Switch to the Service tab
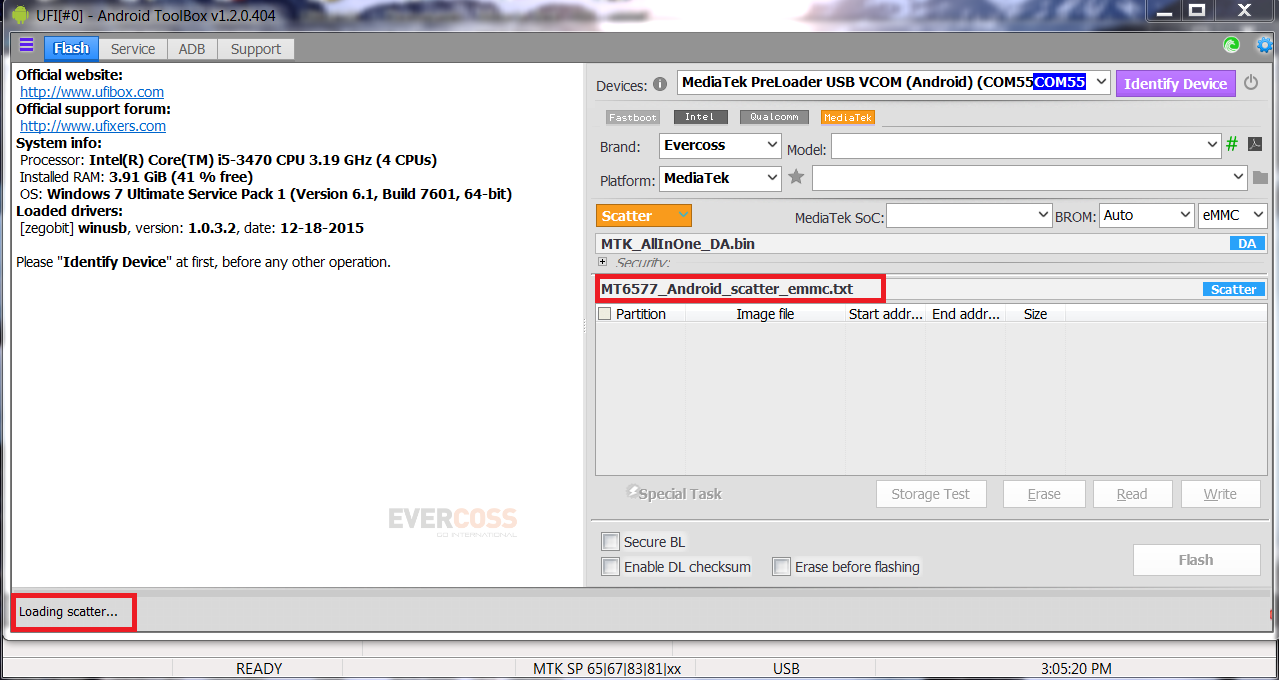The width and height of the screenshot is (1279, 680). pos(133,49)
